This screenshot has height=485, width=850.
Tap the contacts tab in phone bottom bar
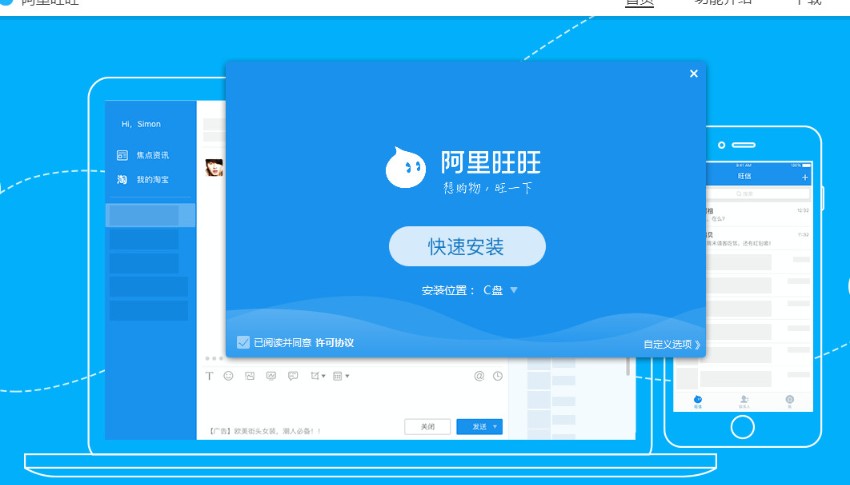pos(744,402)
